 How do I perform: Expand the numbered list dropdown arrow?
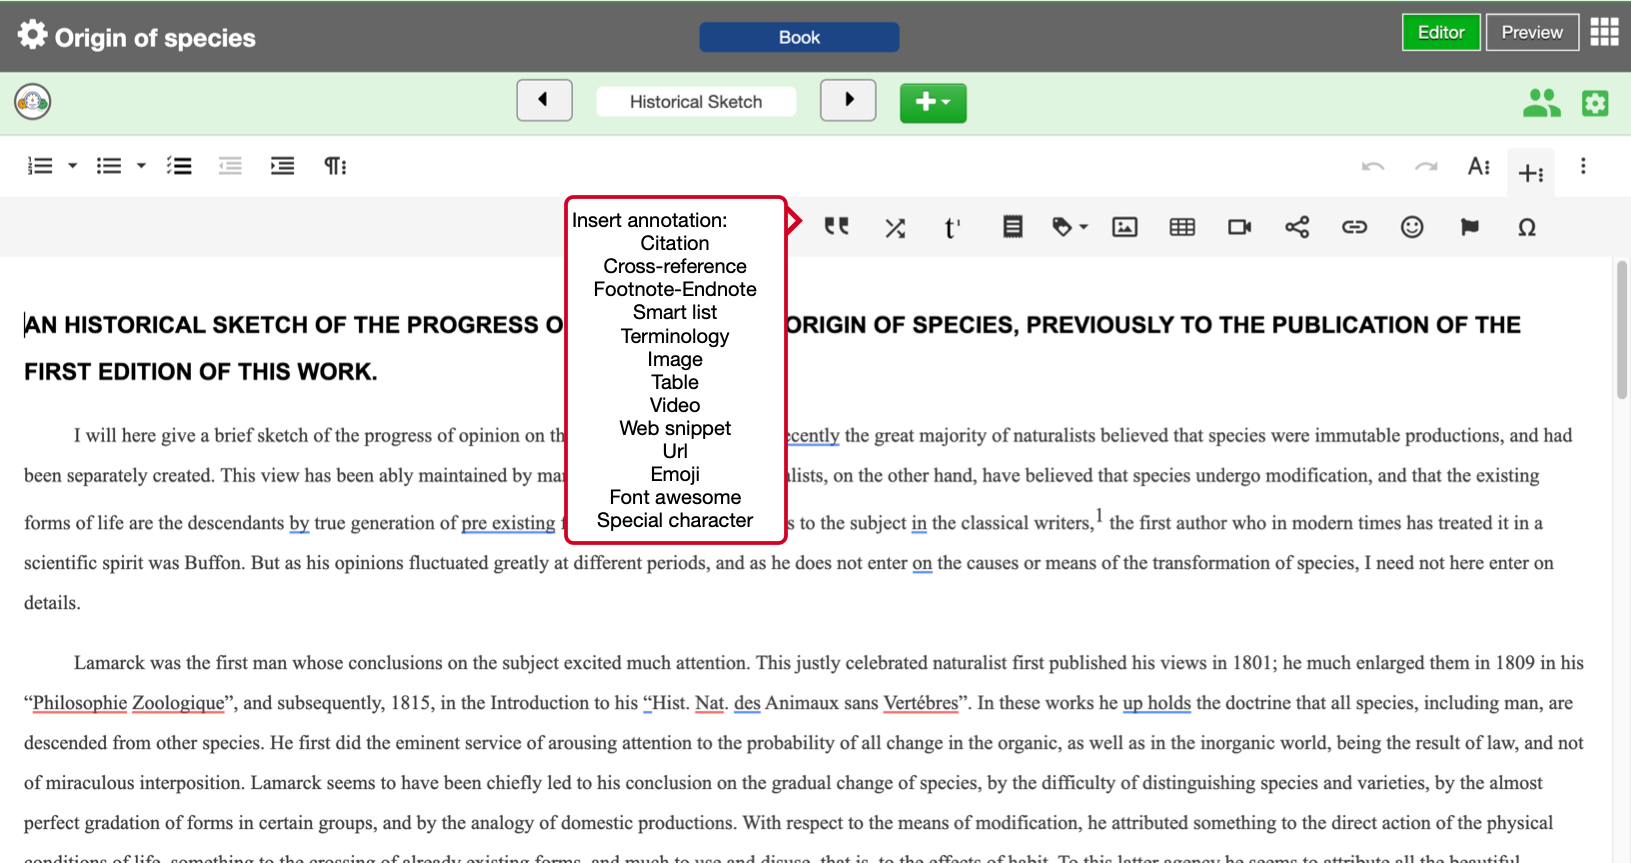(x=73, y=166)
